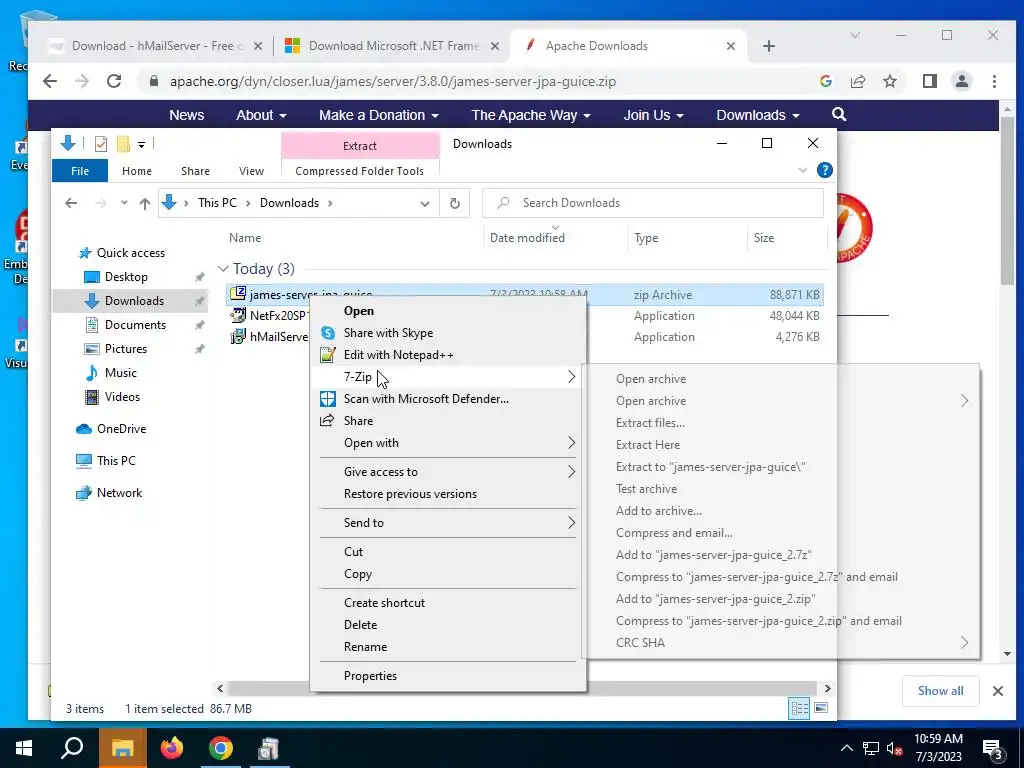Image resolution: width=1024 pixels, height=768 pixels.
Task: Click the Chrome profile avatar icon
Action: [962, 81]
